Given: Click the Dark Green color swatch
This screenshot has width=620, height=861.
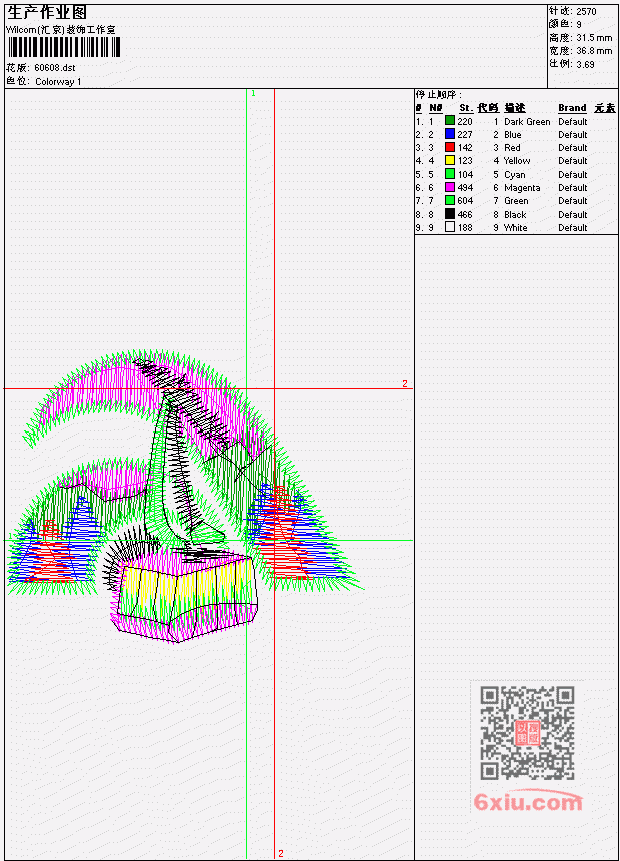Looking at the screenshot, I should (x=450, y=121).
